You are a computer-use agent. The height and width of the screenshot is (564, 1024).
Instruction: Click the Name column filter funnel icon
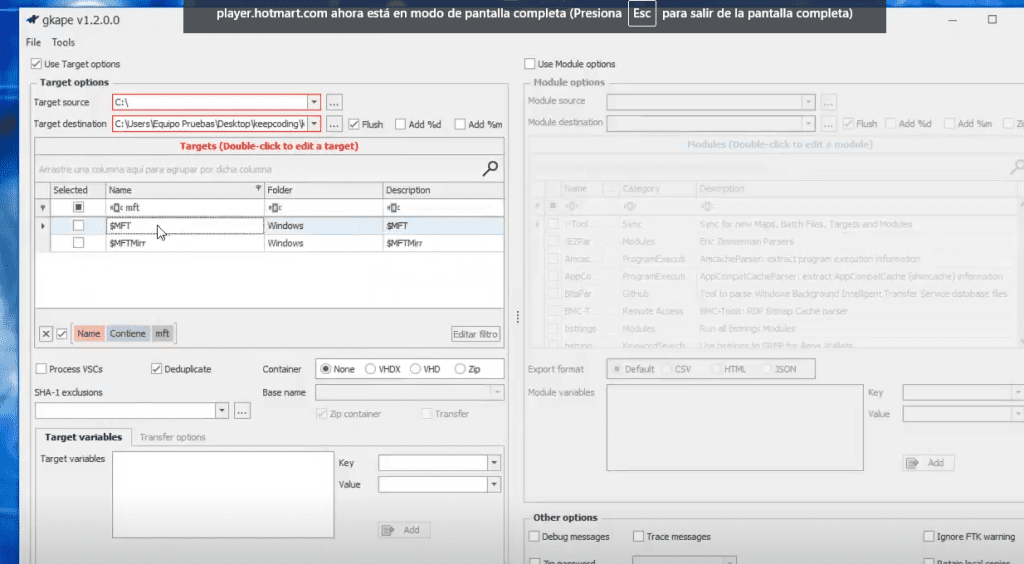click(258, 188)
